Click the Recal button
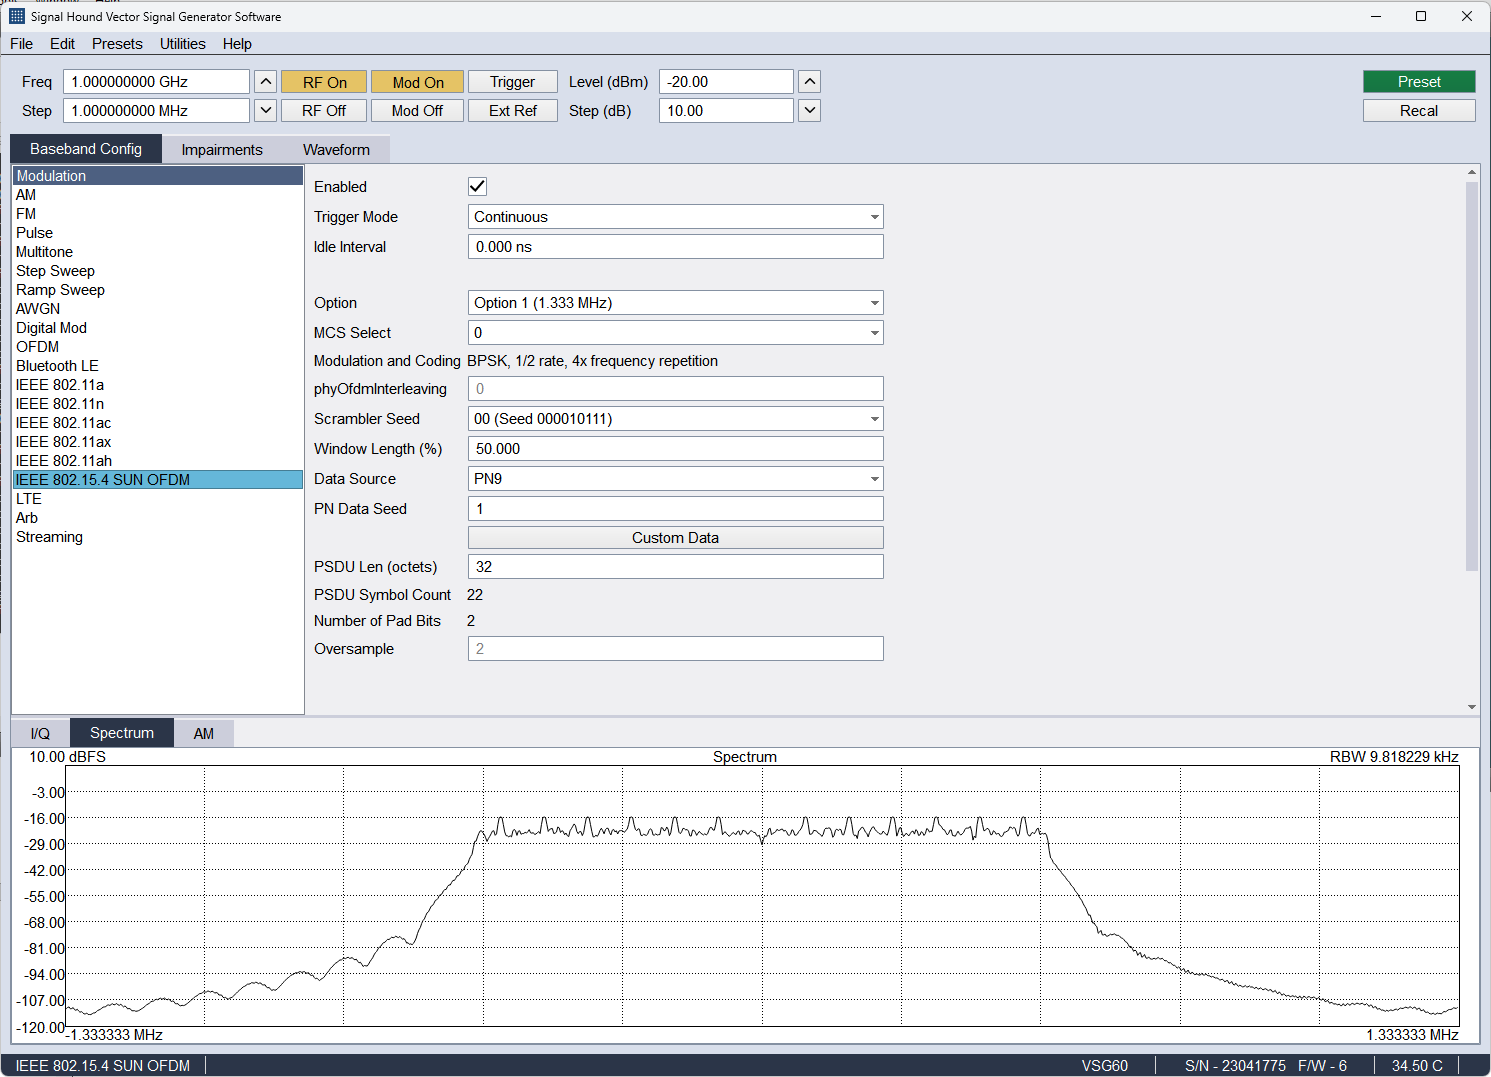Viewport: 1491px width, 1077px height. click(1419, 111)
